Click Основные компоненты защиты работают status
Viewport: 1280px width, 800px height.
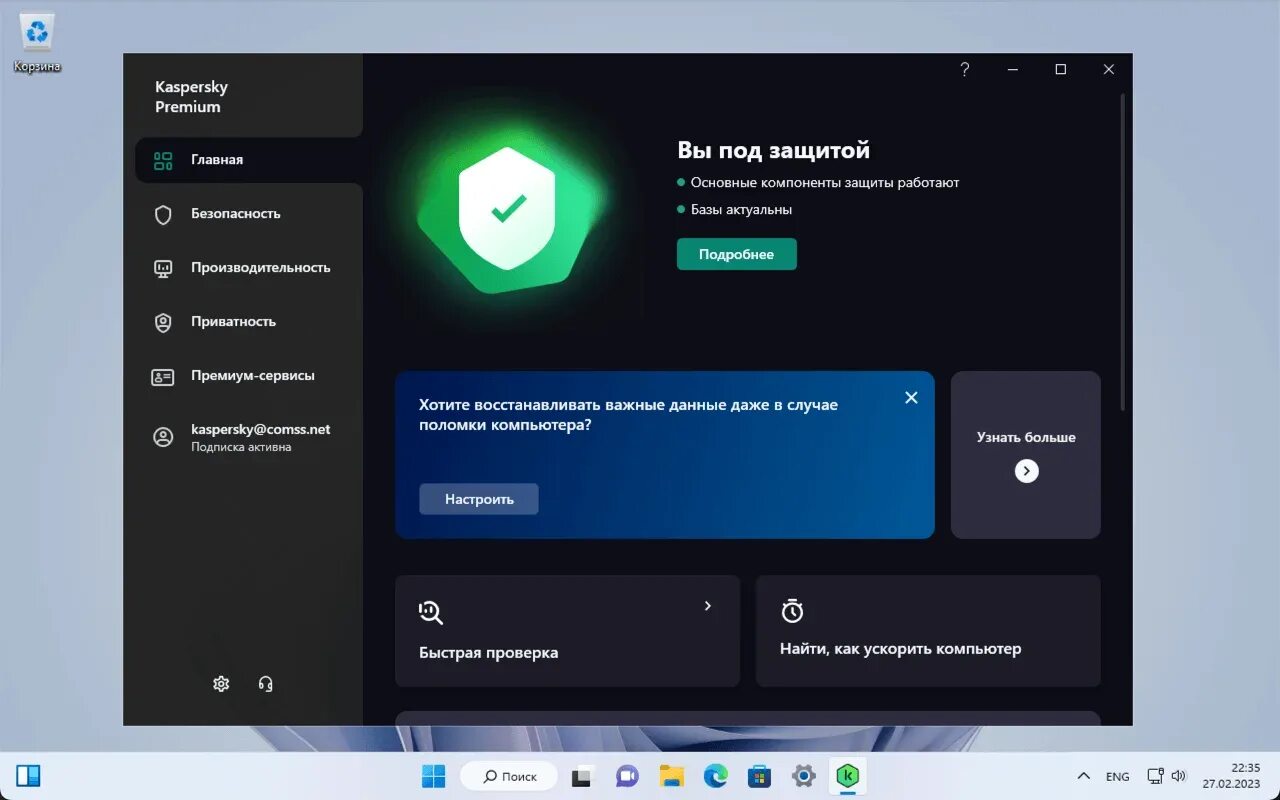coord(825,182)
